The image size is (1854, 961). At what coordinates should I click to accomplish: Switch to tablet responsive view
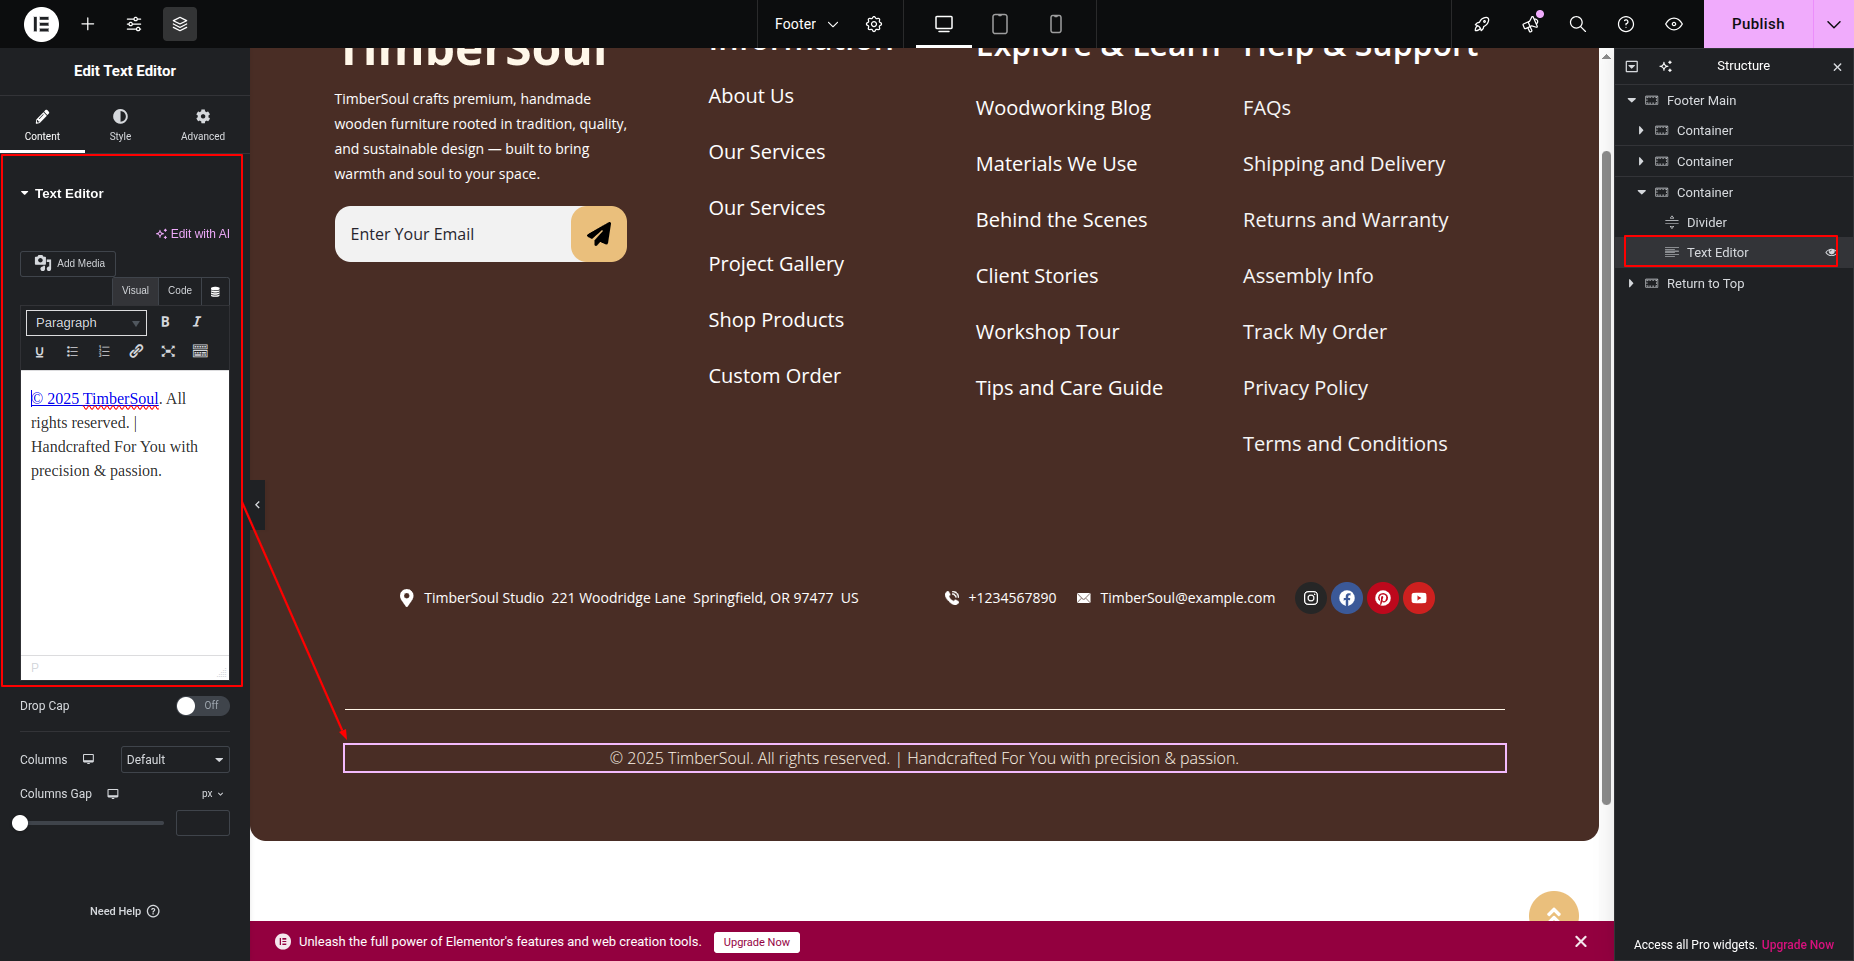click(999, 24)
